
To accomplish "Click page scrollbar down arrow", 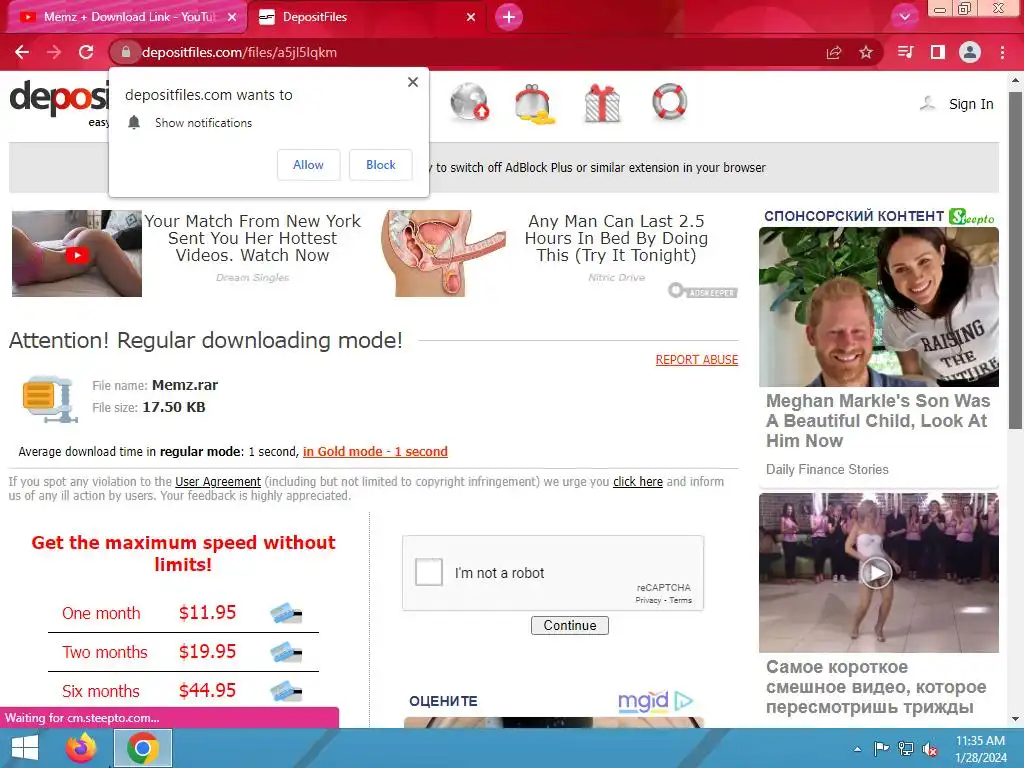I will point(1015,719).
